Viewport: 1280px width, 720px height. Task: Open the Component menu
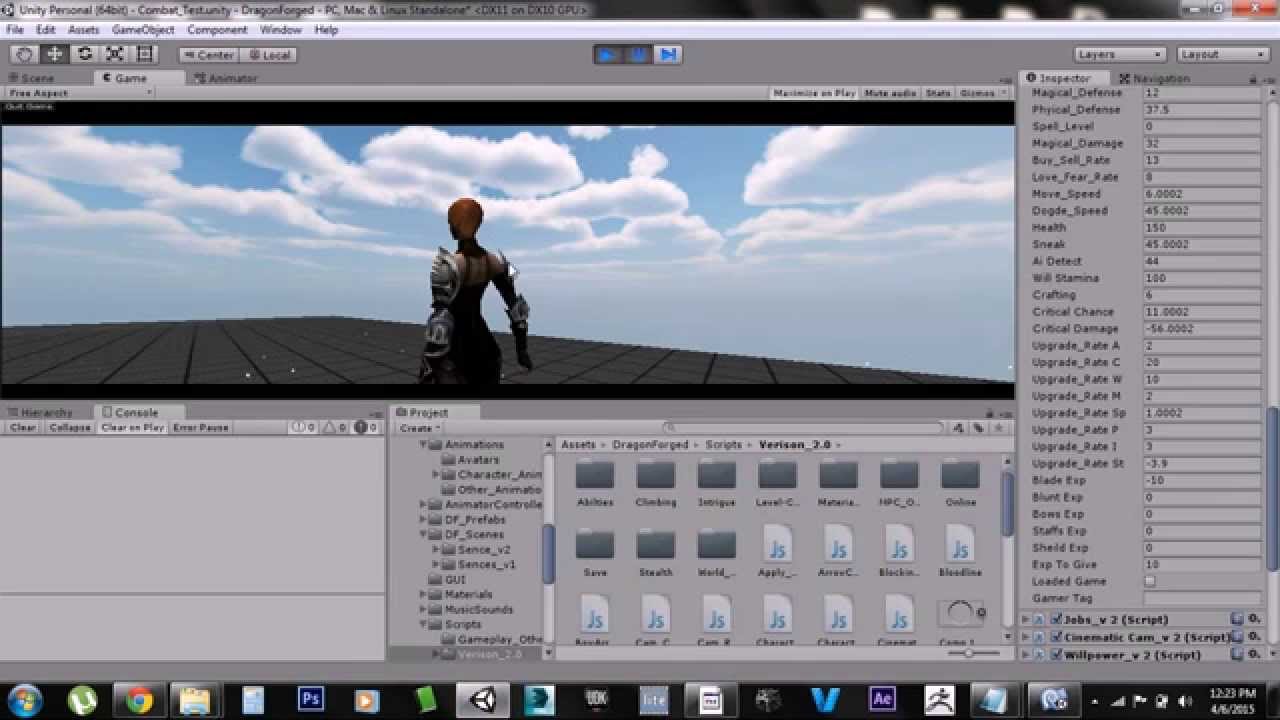coord(217,30)
